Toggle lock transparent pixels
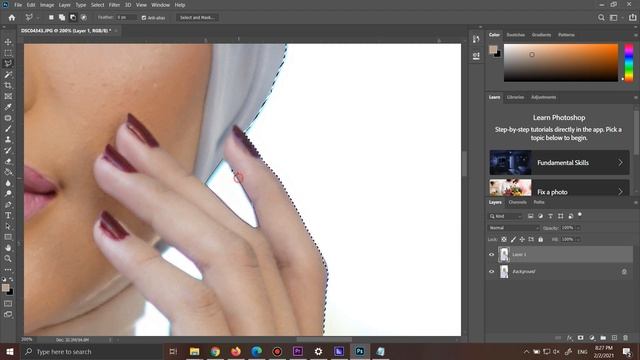This screenshot has height=360, width=640. click(504, 240)
